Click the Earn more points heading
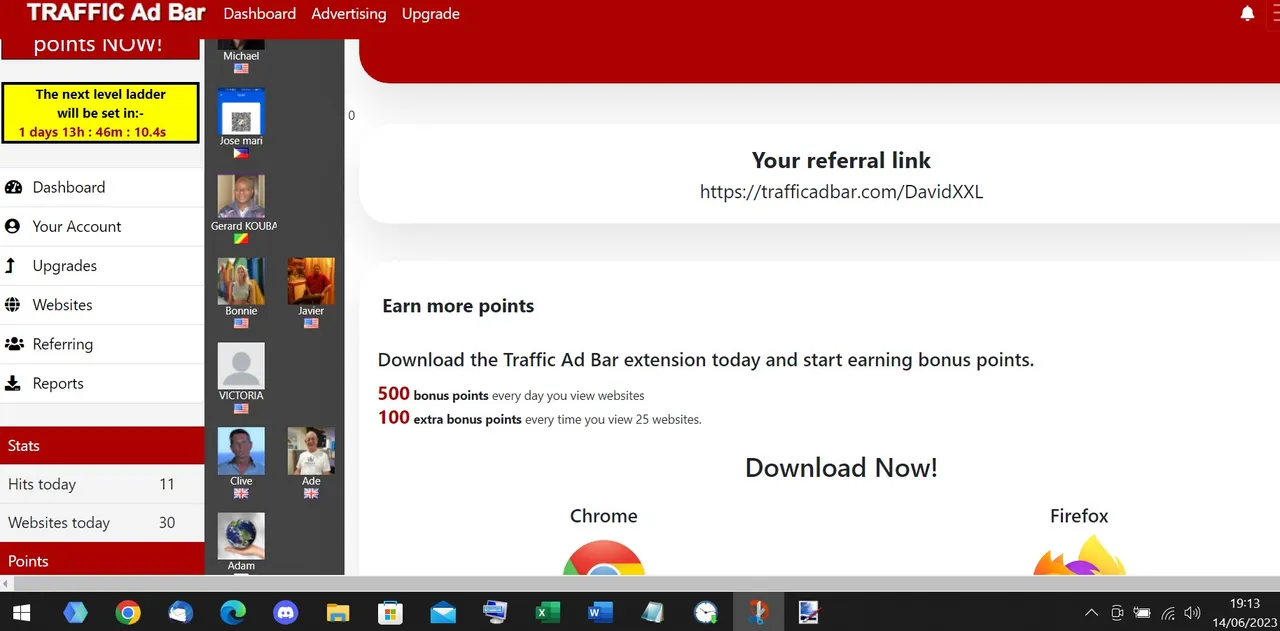Image resolution: width=1280 pixels, height=631 pixels. [x=458, y=306]
